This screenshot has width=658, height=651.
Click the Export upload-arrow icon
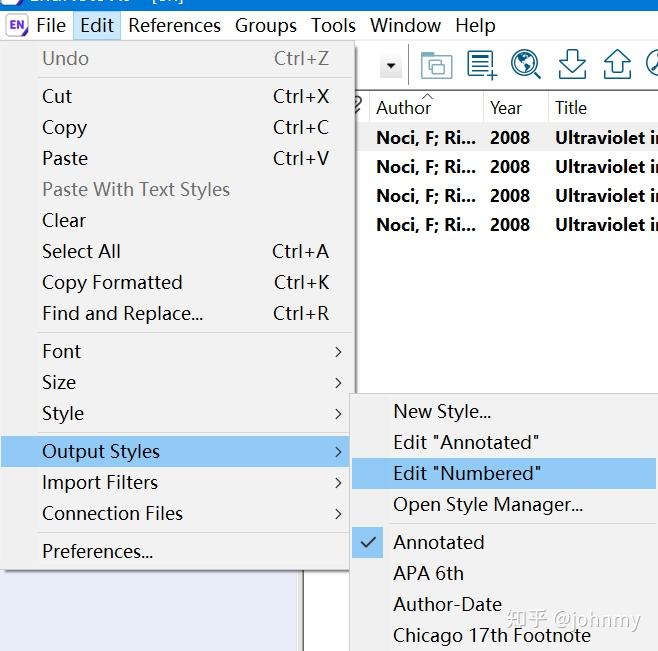(617, 64)
